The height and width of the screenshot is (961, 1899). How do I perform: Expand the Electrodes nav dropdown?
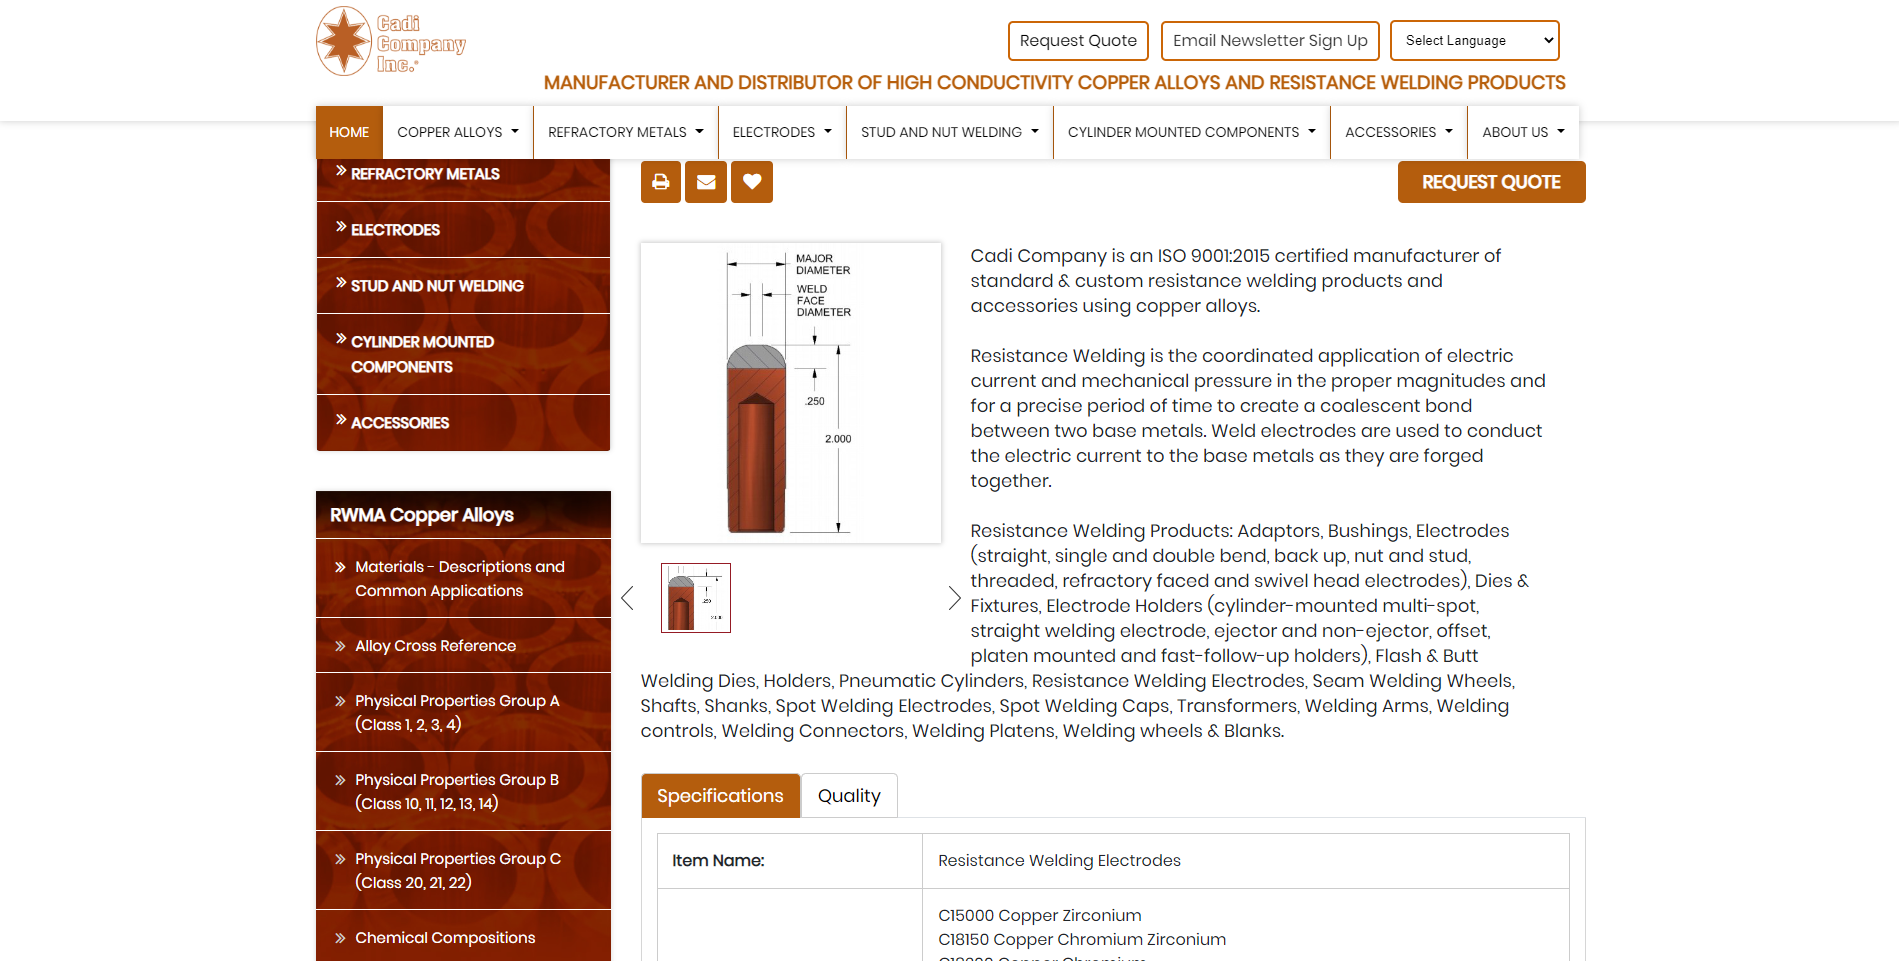pyautogui.click(x=781, y=132)
